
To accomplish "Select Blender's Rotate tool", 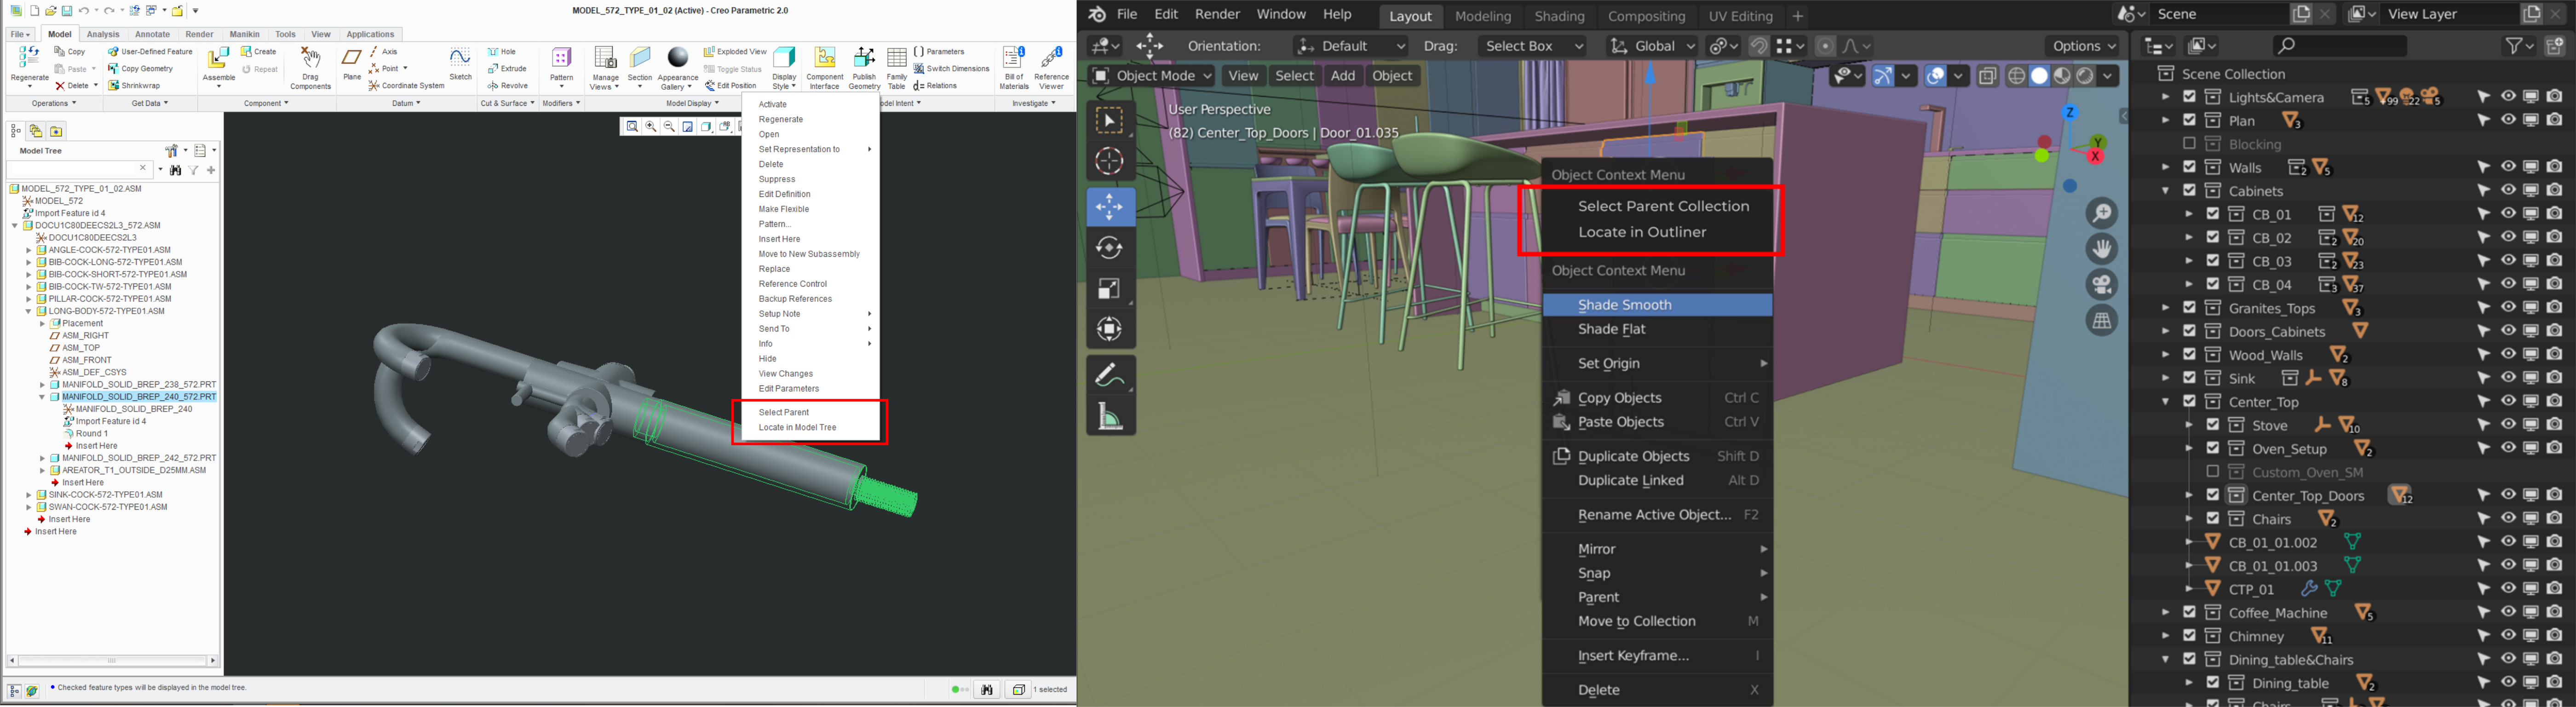I will (1110, 248).
